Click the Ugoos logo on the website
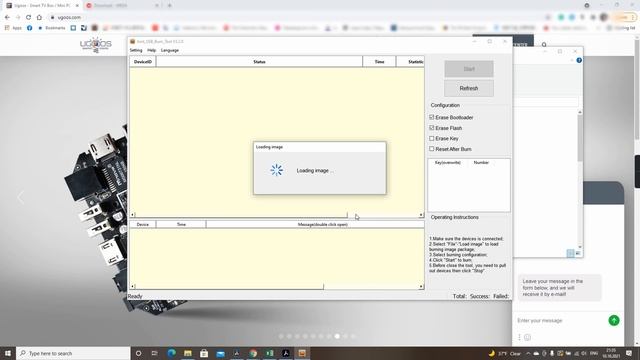The height and width of the screenshot is (360, 640). 96,44
